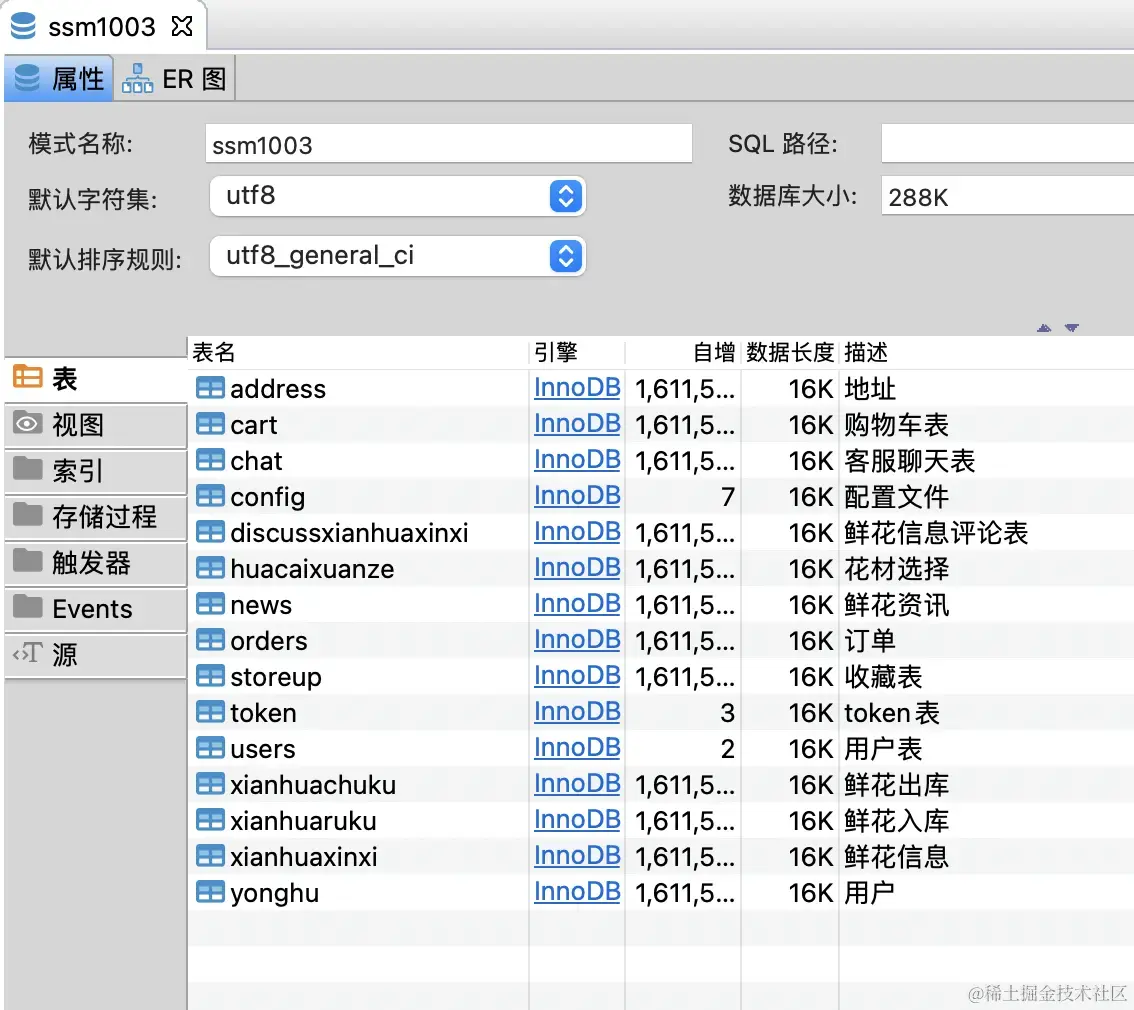Click the down triangle above table list
The image size is (1134, 1010).
coord(1072,328)
